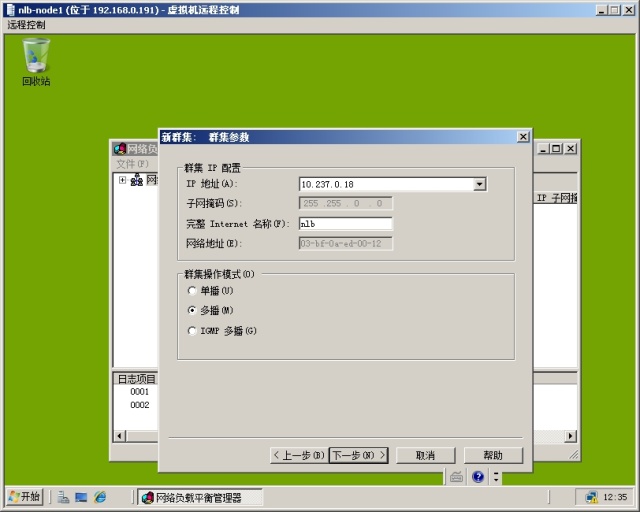
Task: Select Multicast (多播) operation mode
Action: tap(192, 311)
